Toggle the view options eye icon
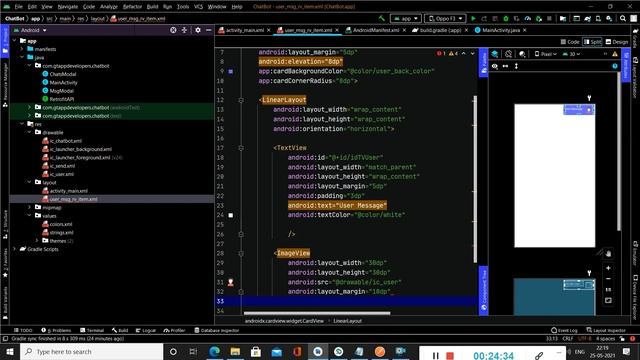Screen dimensions: 640x360 tap(495, 66)
